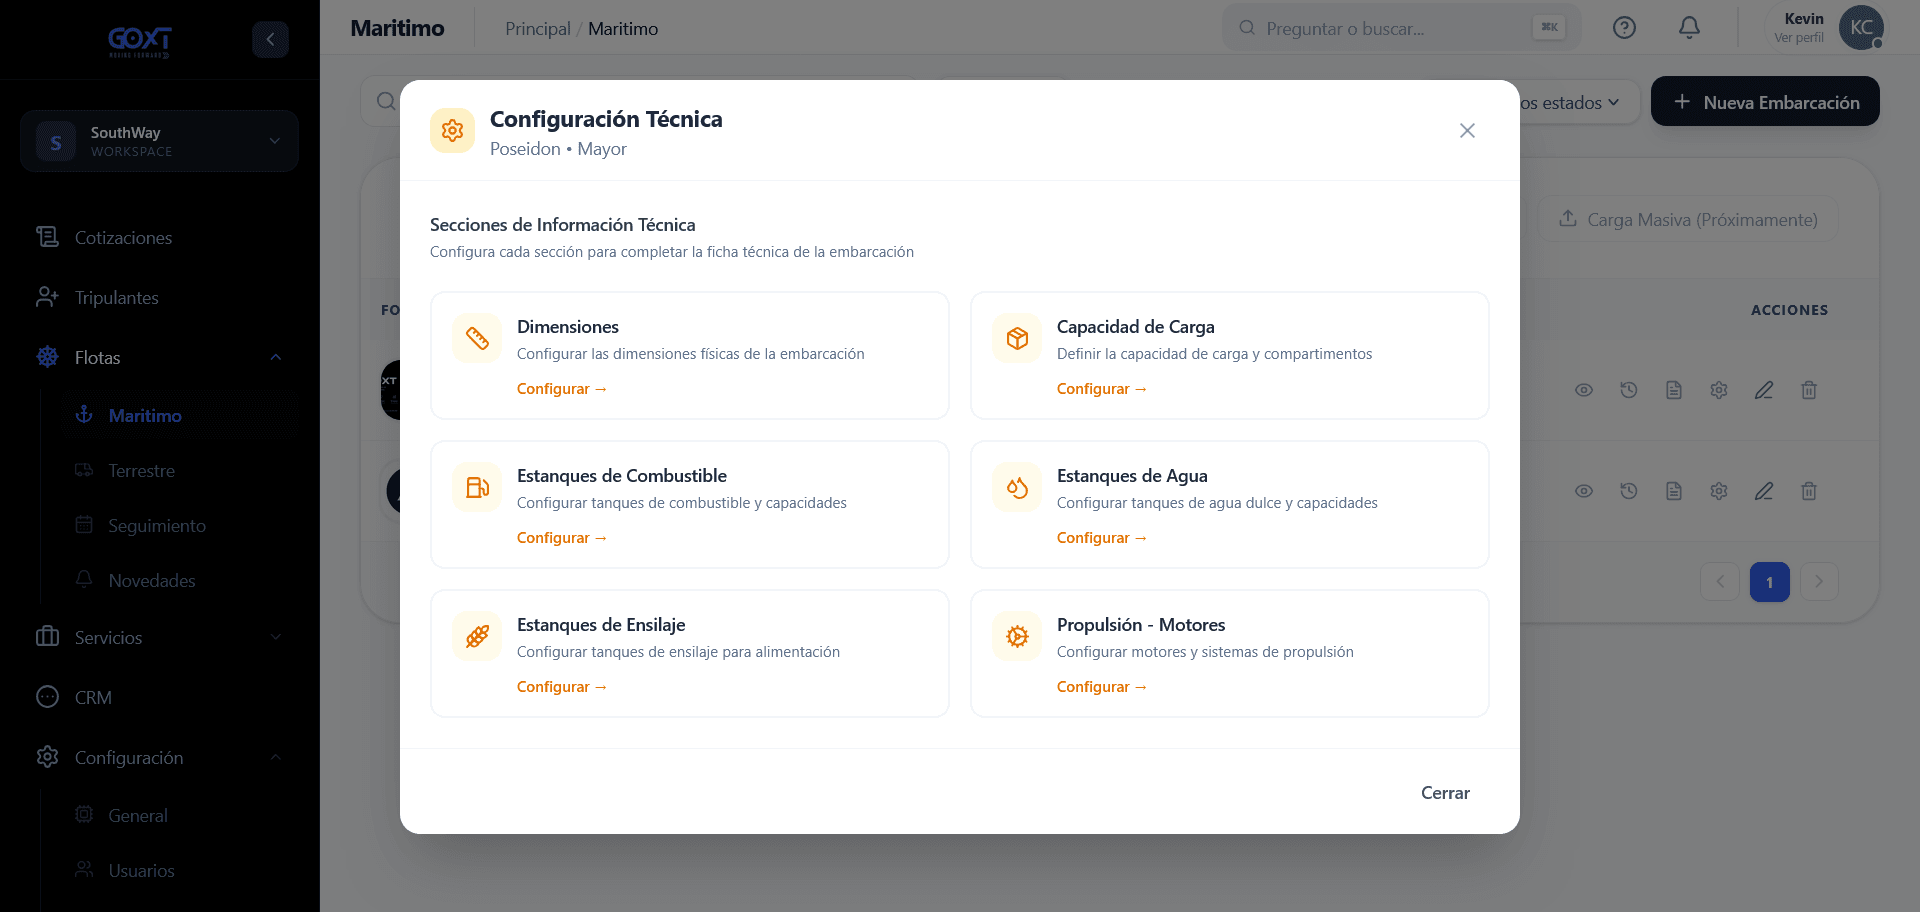The image size is (1920, 912).
Task: Open technical settings gear in second row
Action: click(x=1719, y=491)
